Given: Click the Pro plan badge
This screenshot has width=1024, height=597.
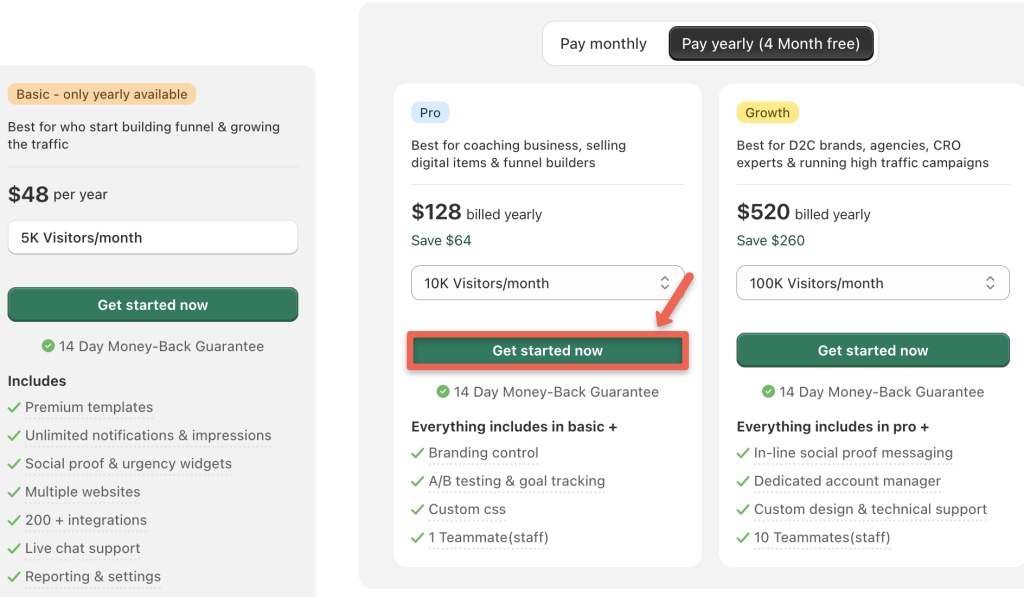Looking at the screenshot, I should click(x=430, y=113).
